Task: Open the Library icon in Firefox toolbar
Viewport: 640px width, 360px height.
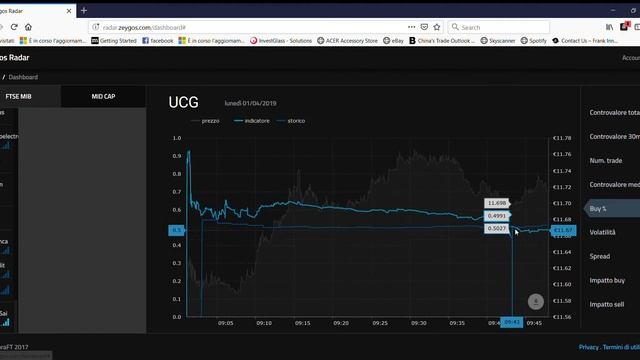Action: [x=609, y=27]
